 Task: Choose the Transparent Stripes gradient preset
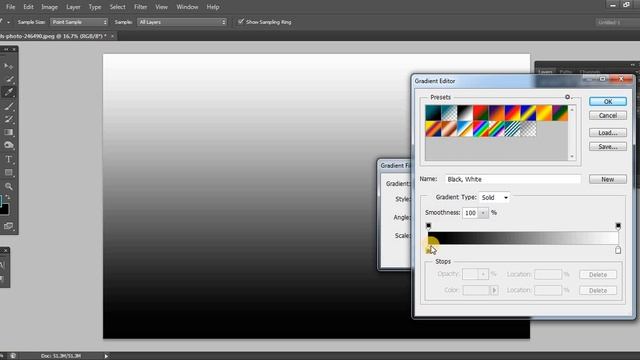pyautogui.click(x=513, y=129)
